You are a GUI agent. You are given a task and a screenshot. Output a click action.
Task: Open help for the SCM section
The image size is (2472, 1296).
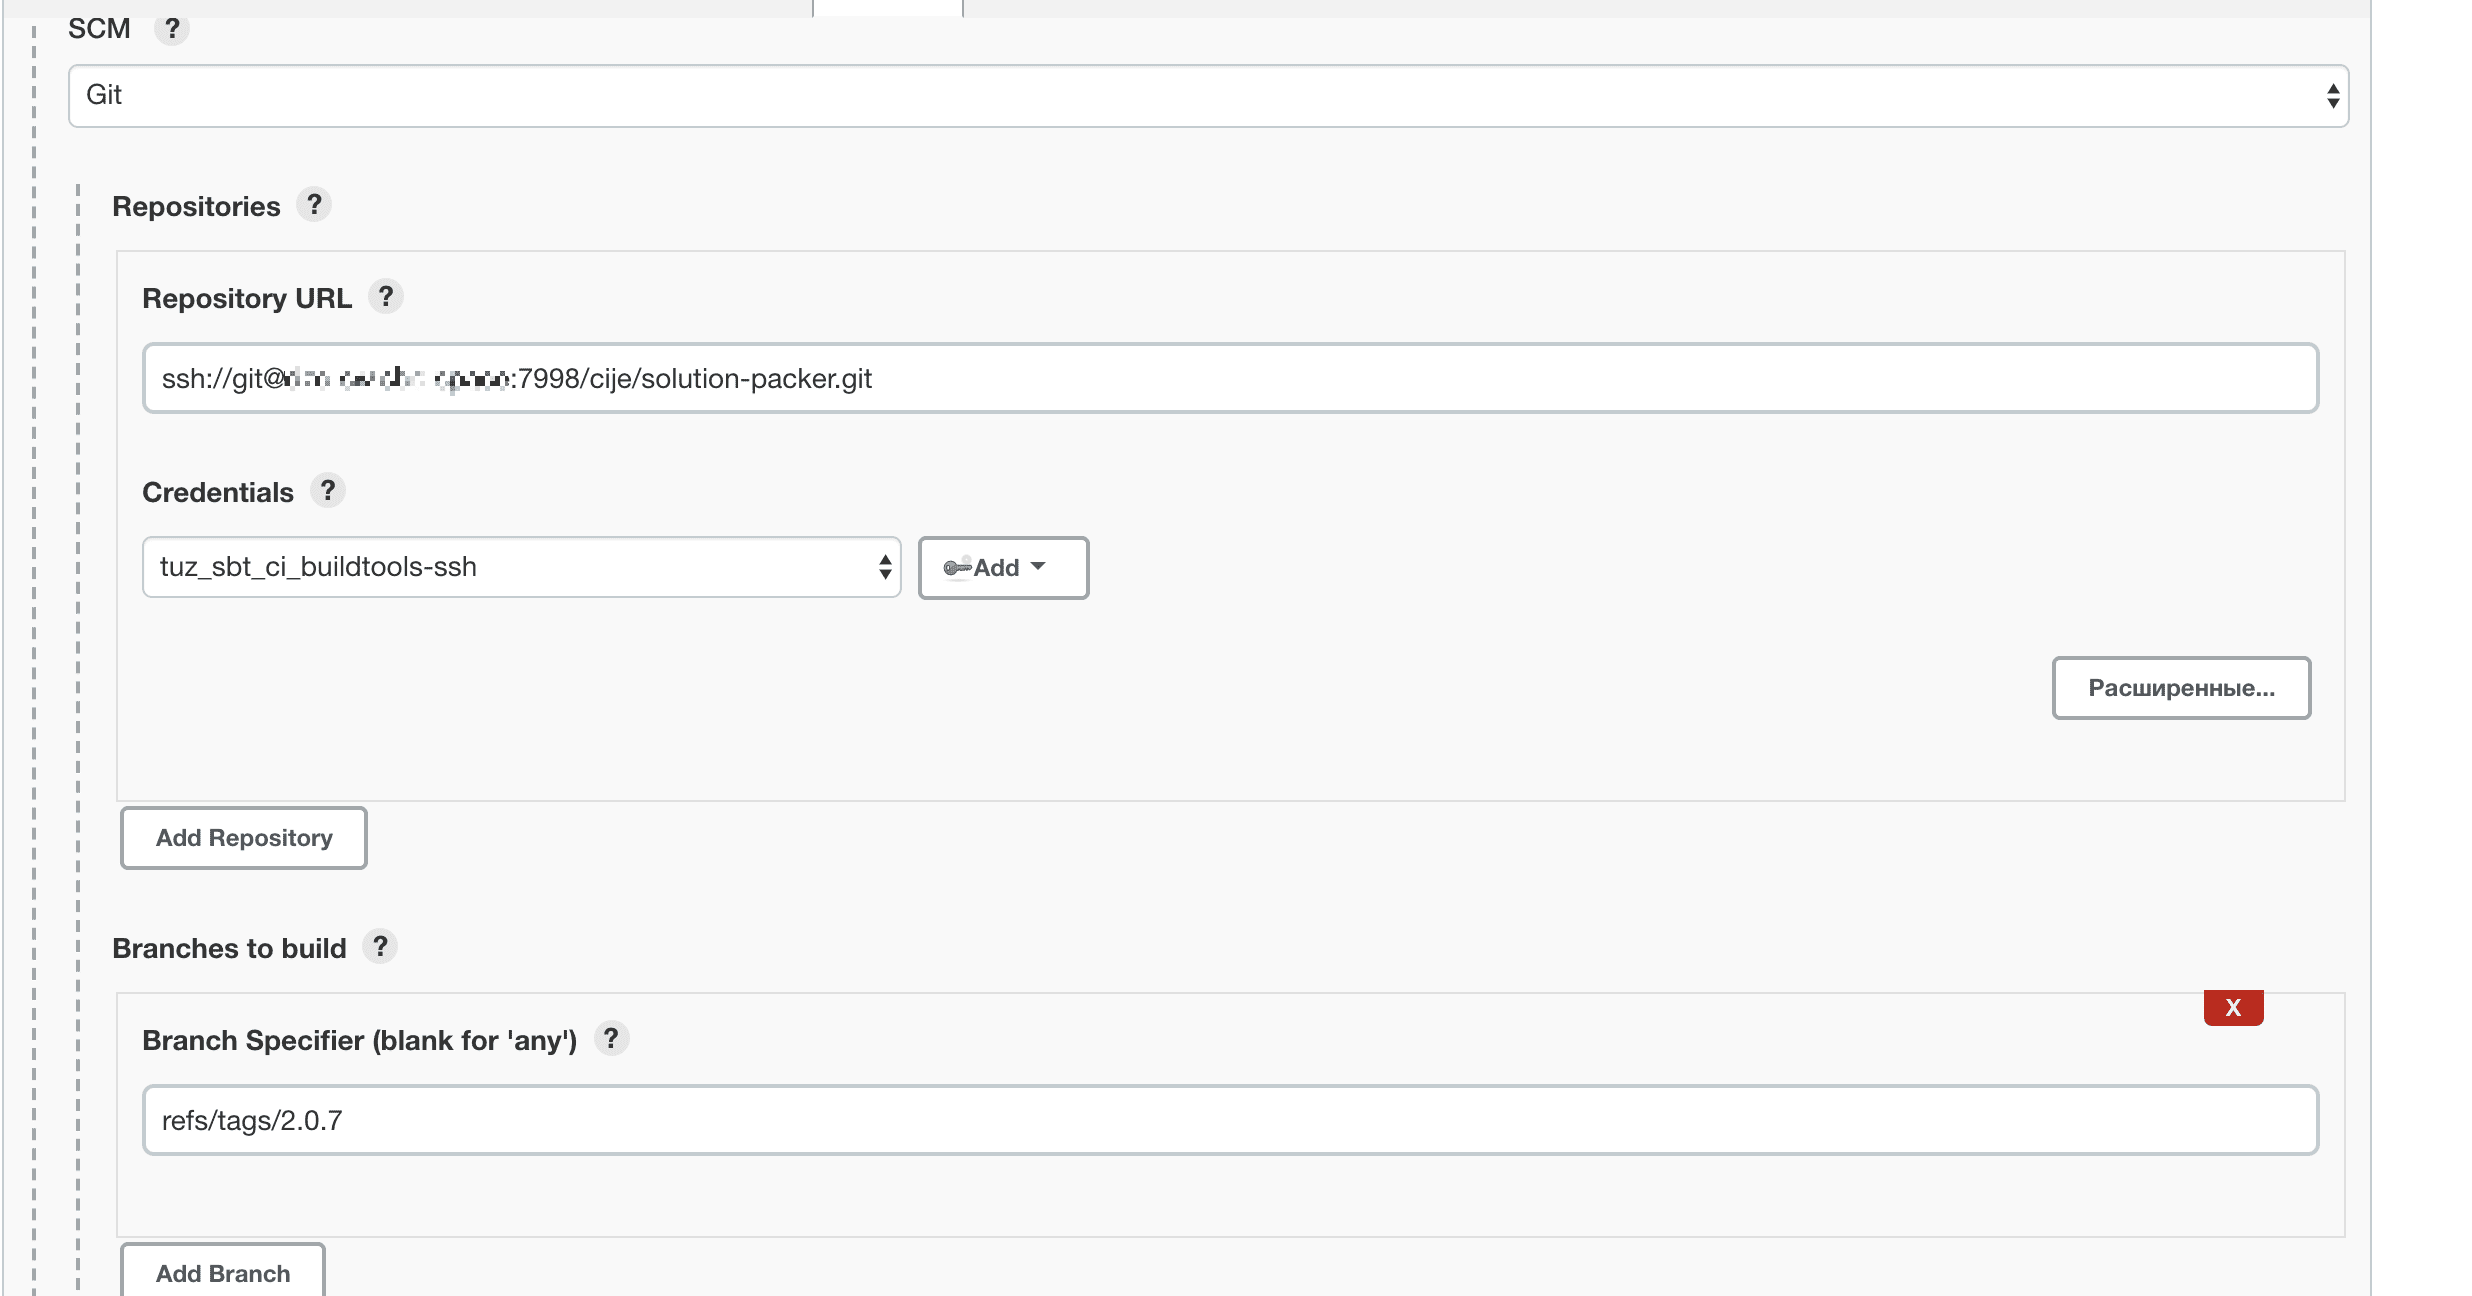172,29
